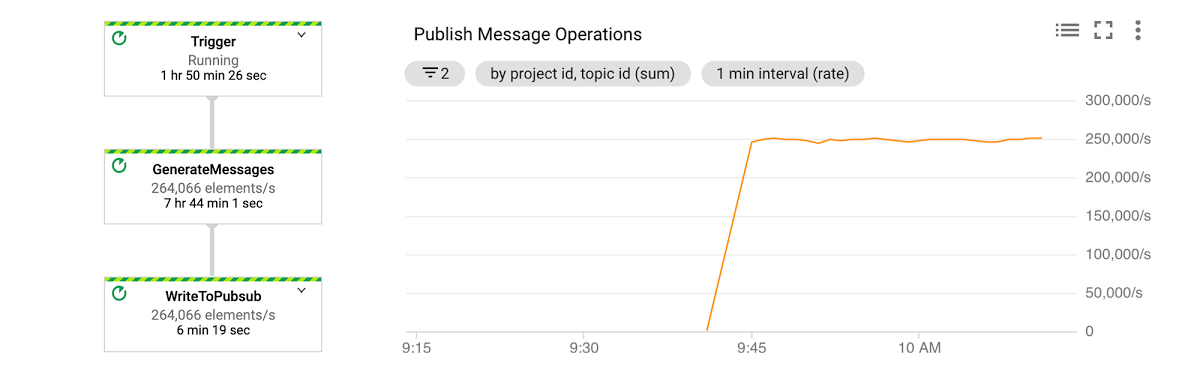Click the connector between Trigger and GenerateMessages
Viewport: 1200px width, 375px height.
click(x=212, y=122)
